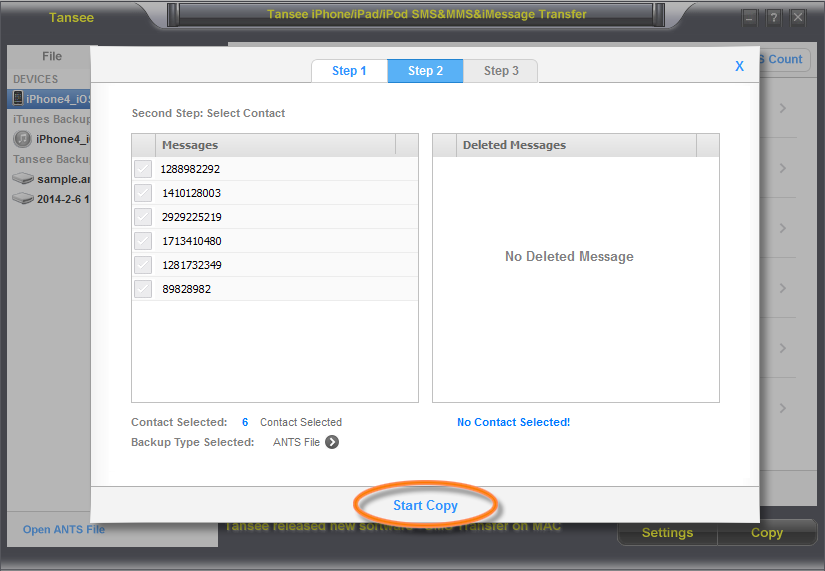This screenshot has width=825, height=571.
Task: Uncheck contact 2929225219
Action: pos(143,217)
